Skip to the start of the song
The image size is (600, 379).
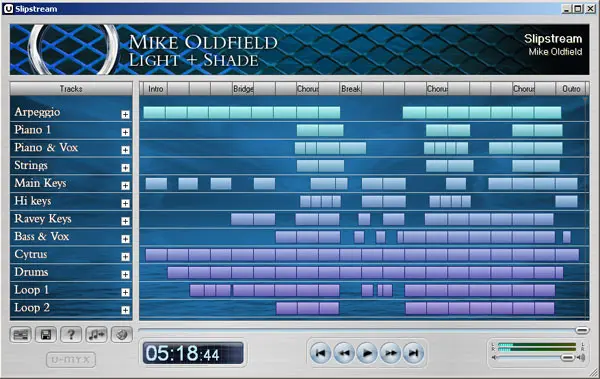(x=321, y=353)
